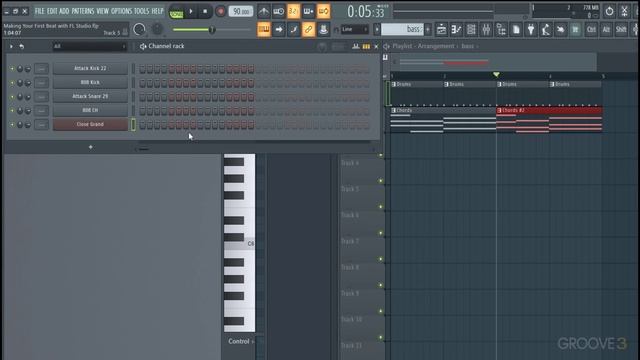Toggle wait for input icon
Viewport: 640px width, 360px height.
click(278, 11)
